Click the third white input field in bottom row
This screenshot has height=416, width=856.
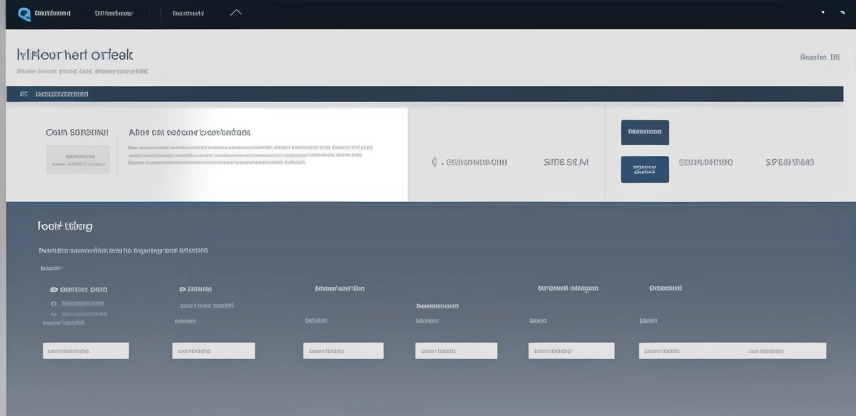[343, 351]
